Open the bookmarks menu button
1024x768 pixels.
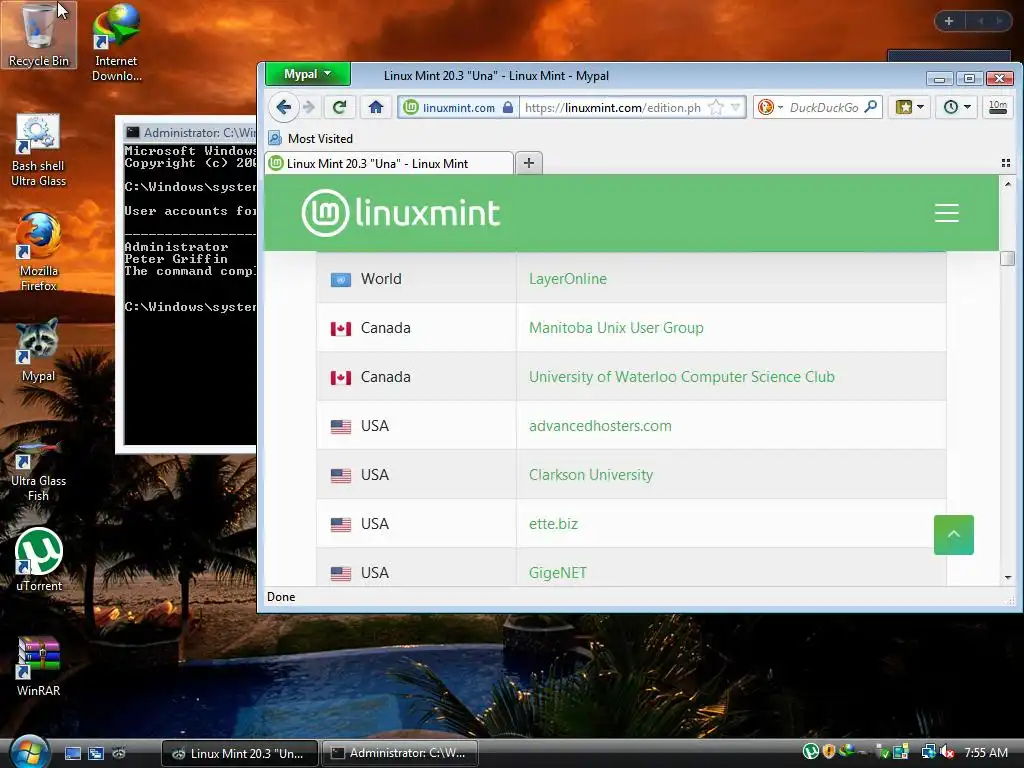point(909,107)
